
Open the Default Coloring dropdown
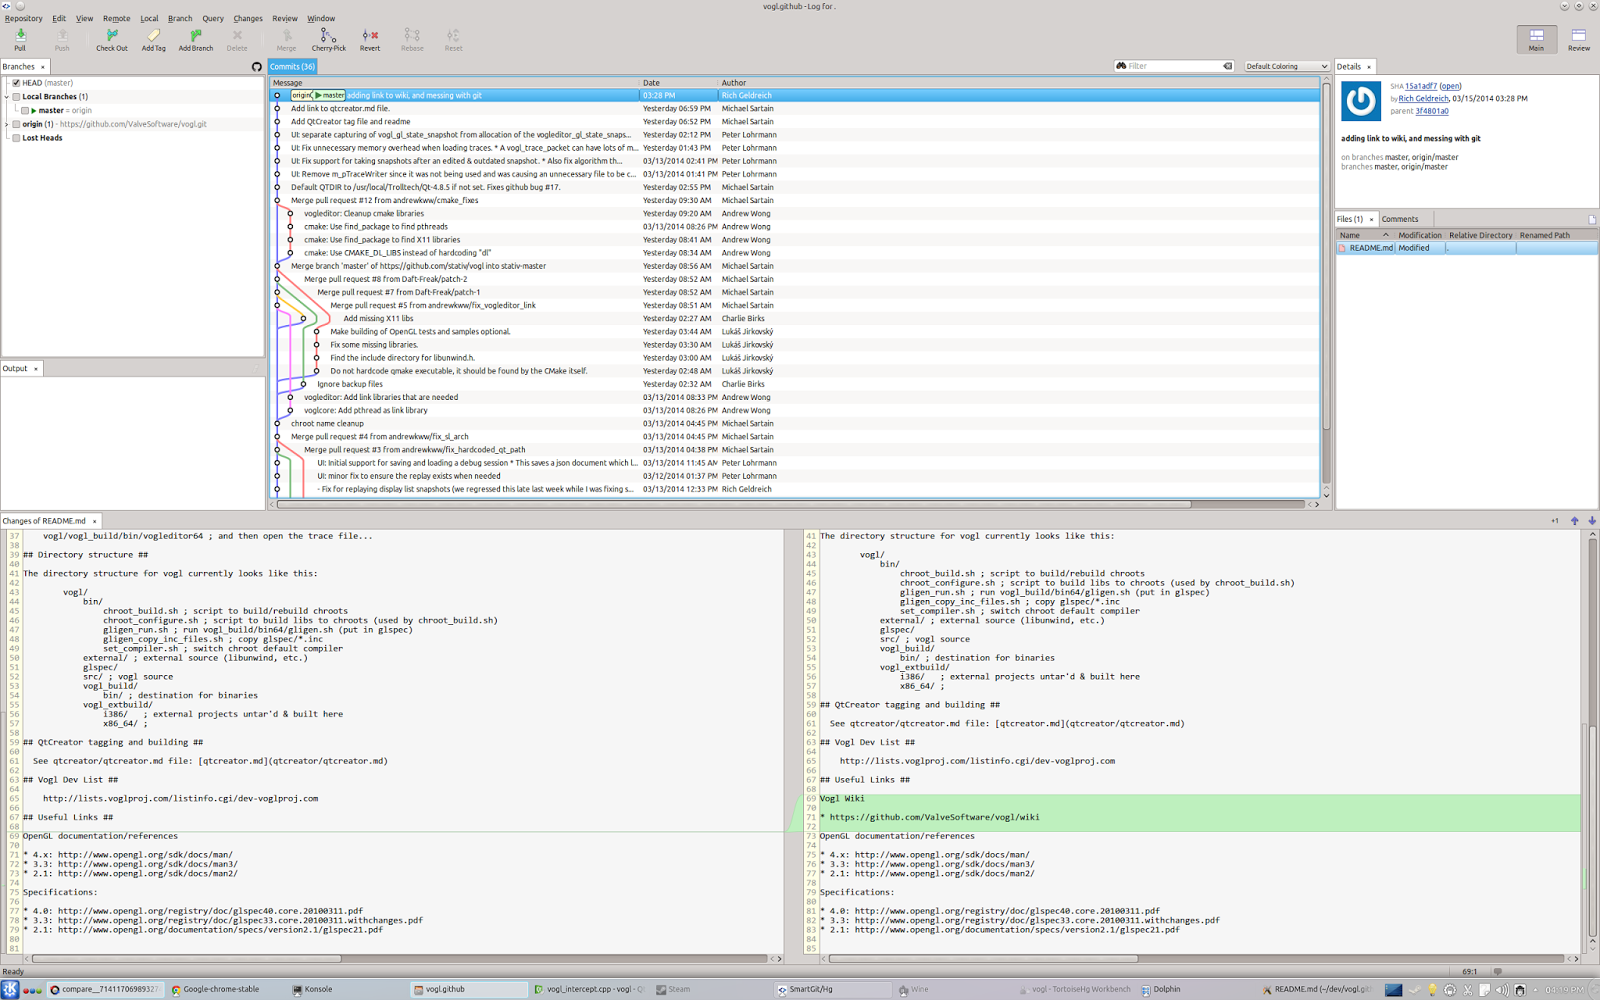[x=1286, y=66]
